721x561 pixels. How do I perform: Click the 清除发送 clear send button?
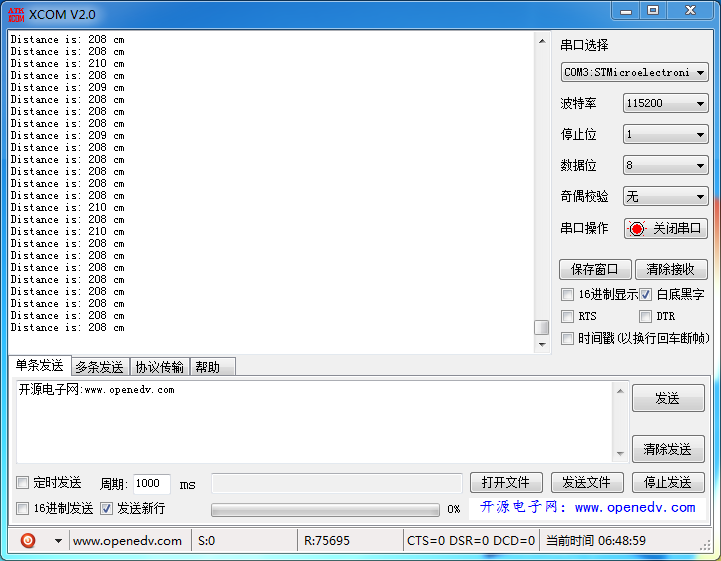pyautogui.click(x=668, y=449)
